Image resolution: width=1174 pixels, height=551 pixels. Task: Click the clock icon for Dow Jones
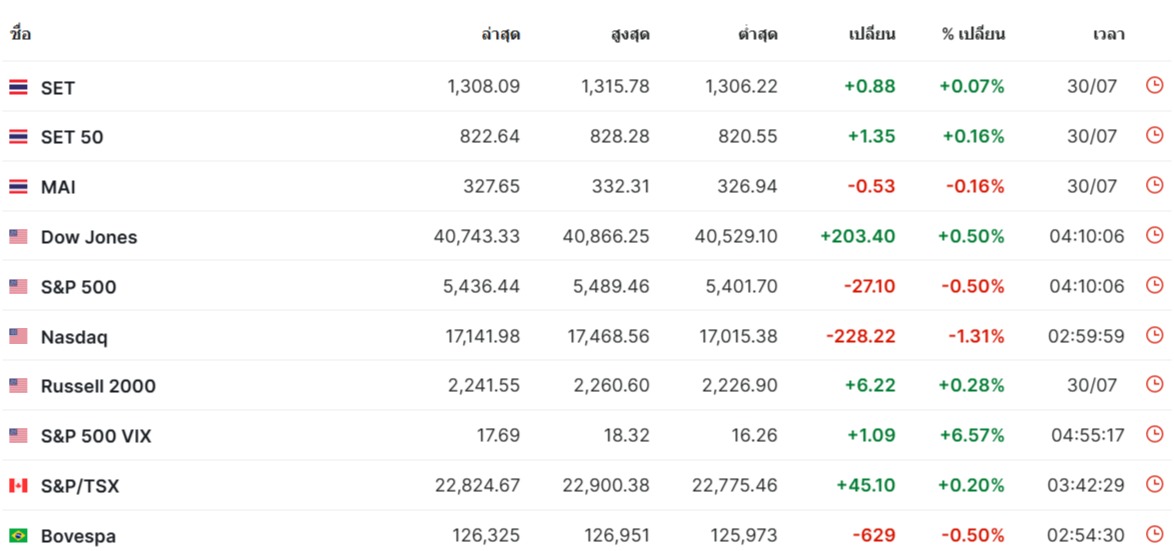point(1154,236)
